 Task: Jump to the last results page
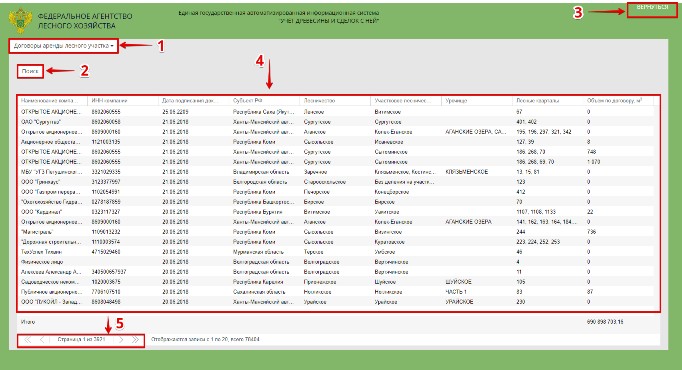pos(135,340)
